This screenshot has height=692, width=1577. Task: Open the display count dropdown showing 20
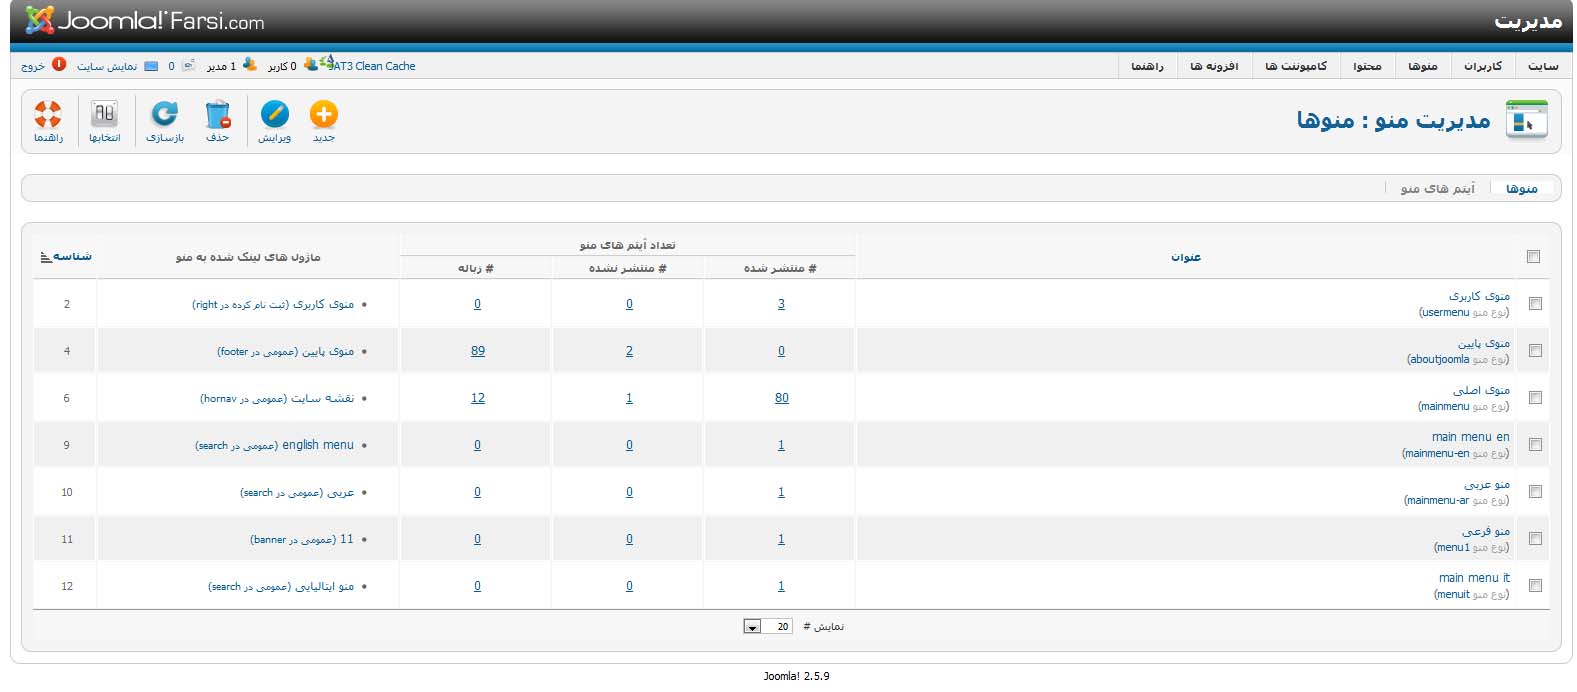[752, 627]
